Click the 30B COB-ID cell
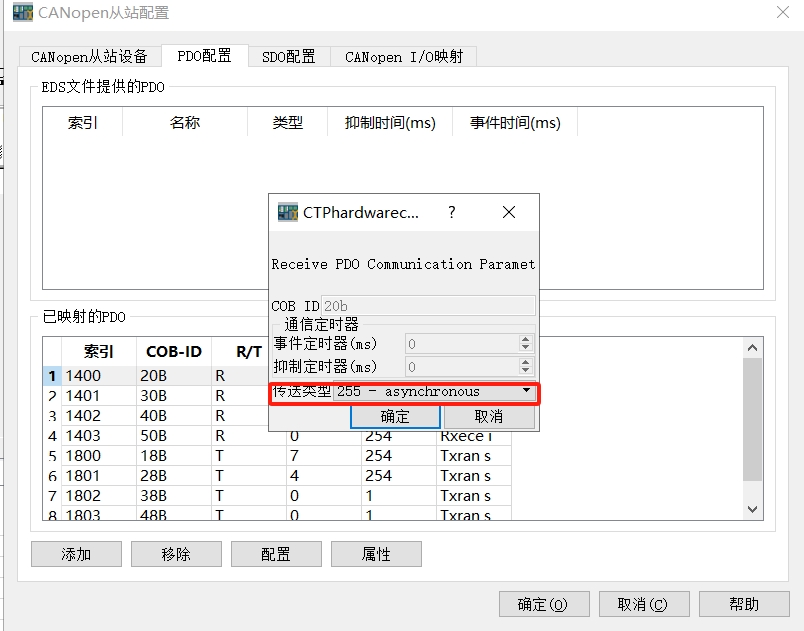The height and width of the screenshot is (631, 804). (x=174, y=396)
